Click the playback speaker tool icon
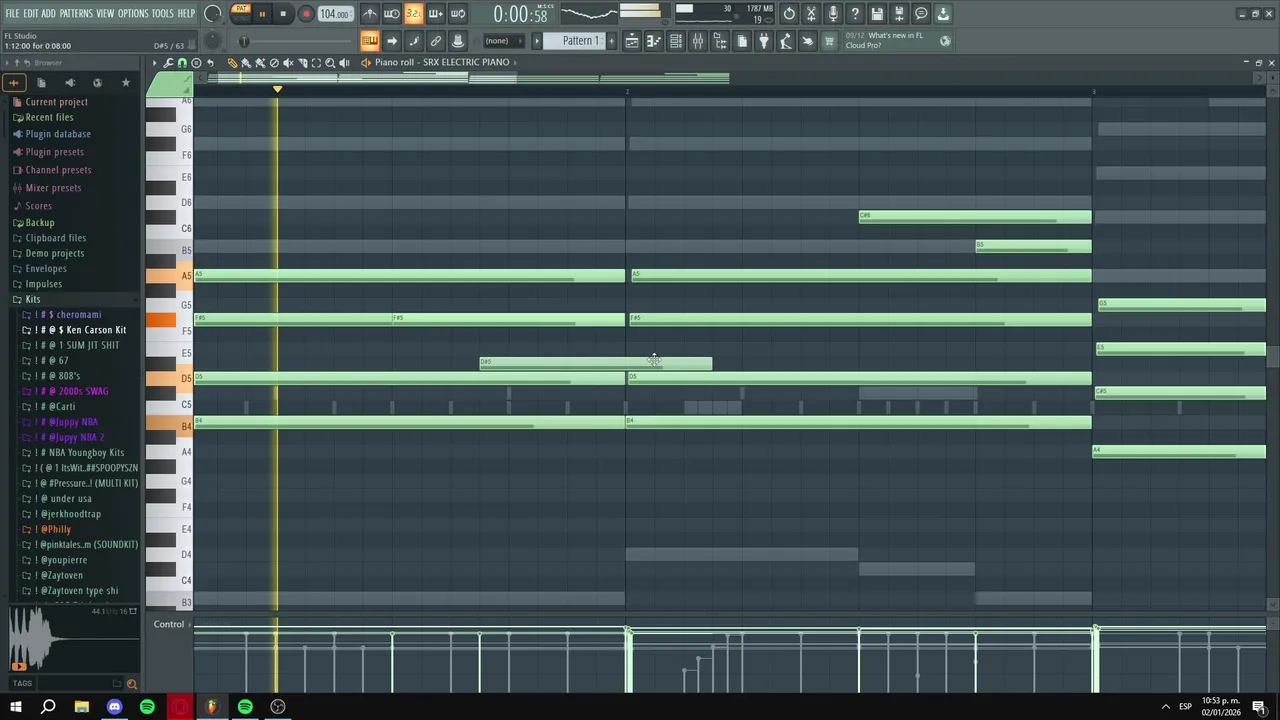 coord(344,63)
